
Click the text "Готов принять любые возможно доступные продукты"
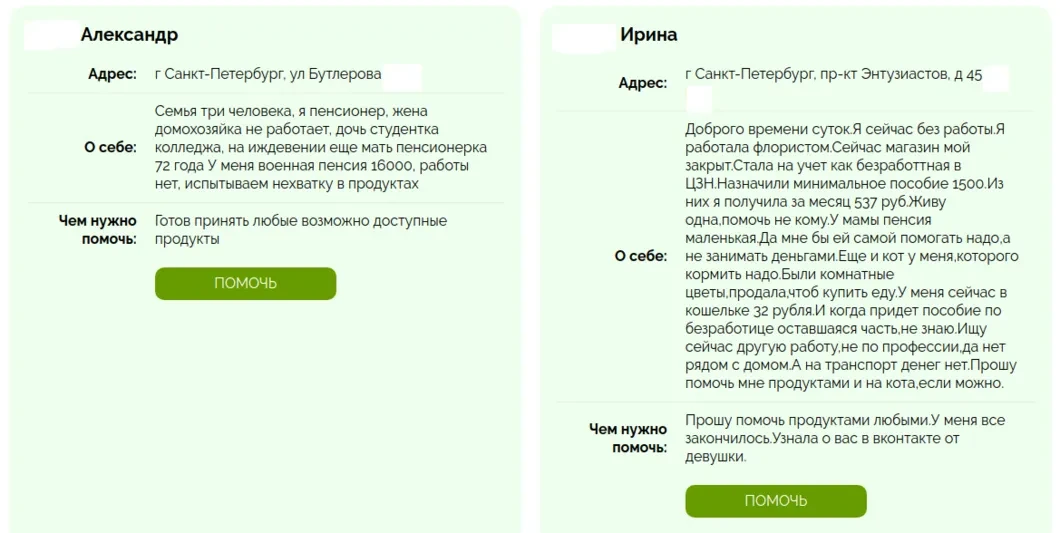coord(301,230)
